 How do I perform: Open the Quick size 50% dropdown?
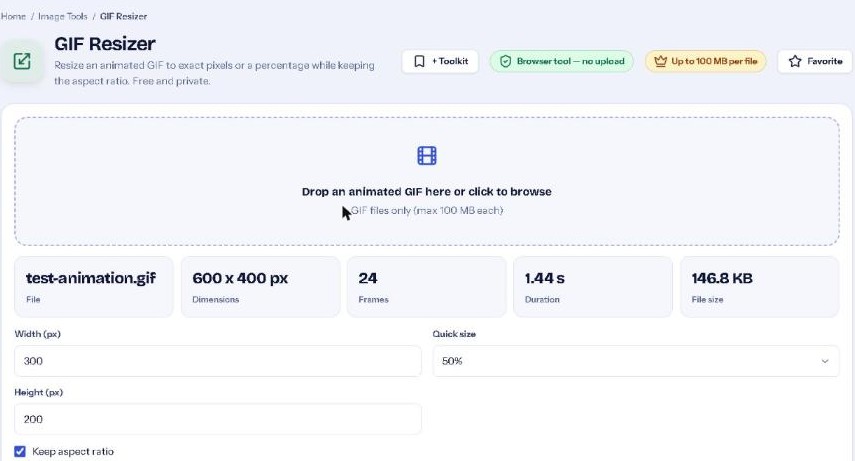636,361
